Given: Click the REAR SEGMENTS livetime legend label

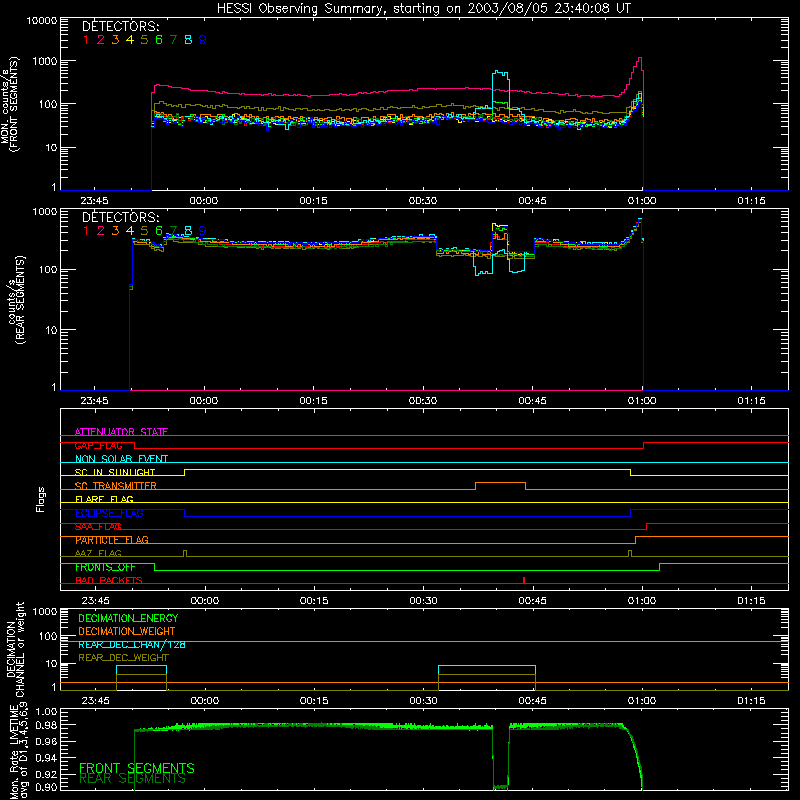Looking at the screenshot, I should pos(132,779).
